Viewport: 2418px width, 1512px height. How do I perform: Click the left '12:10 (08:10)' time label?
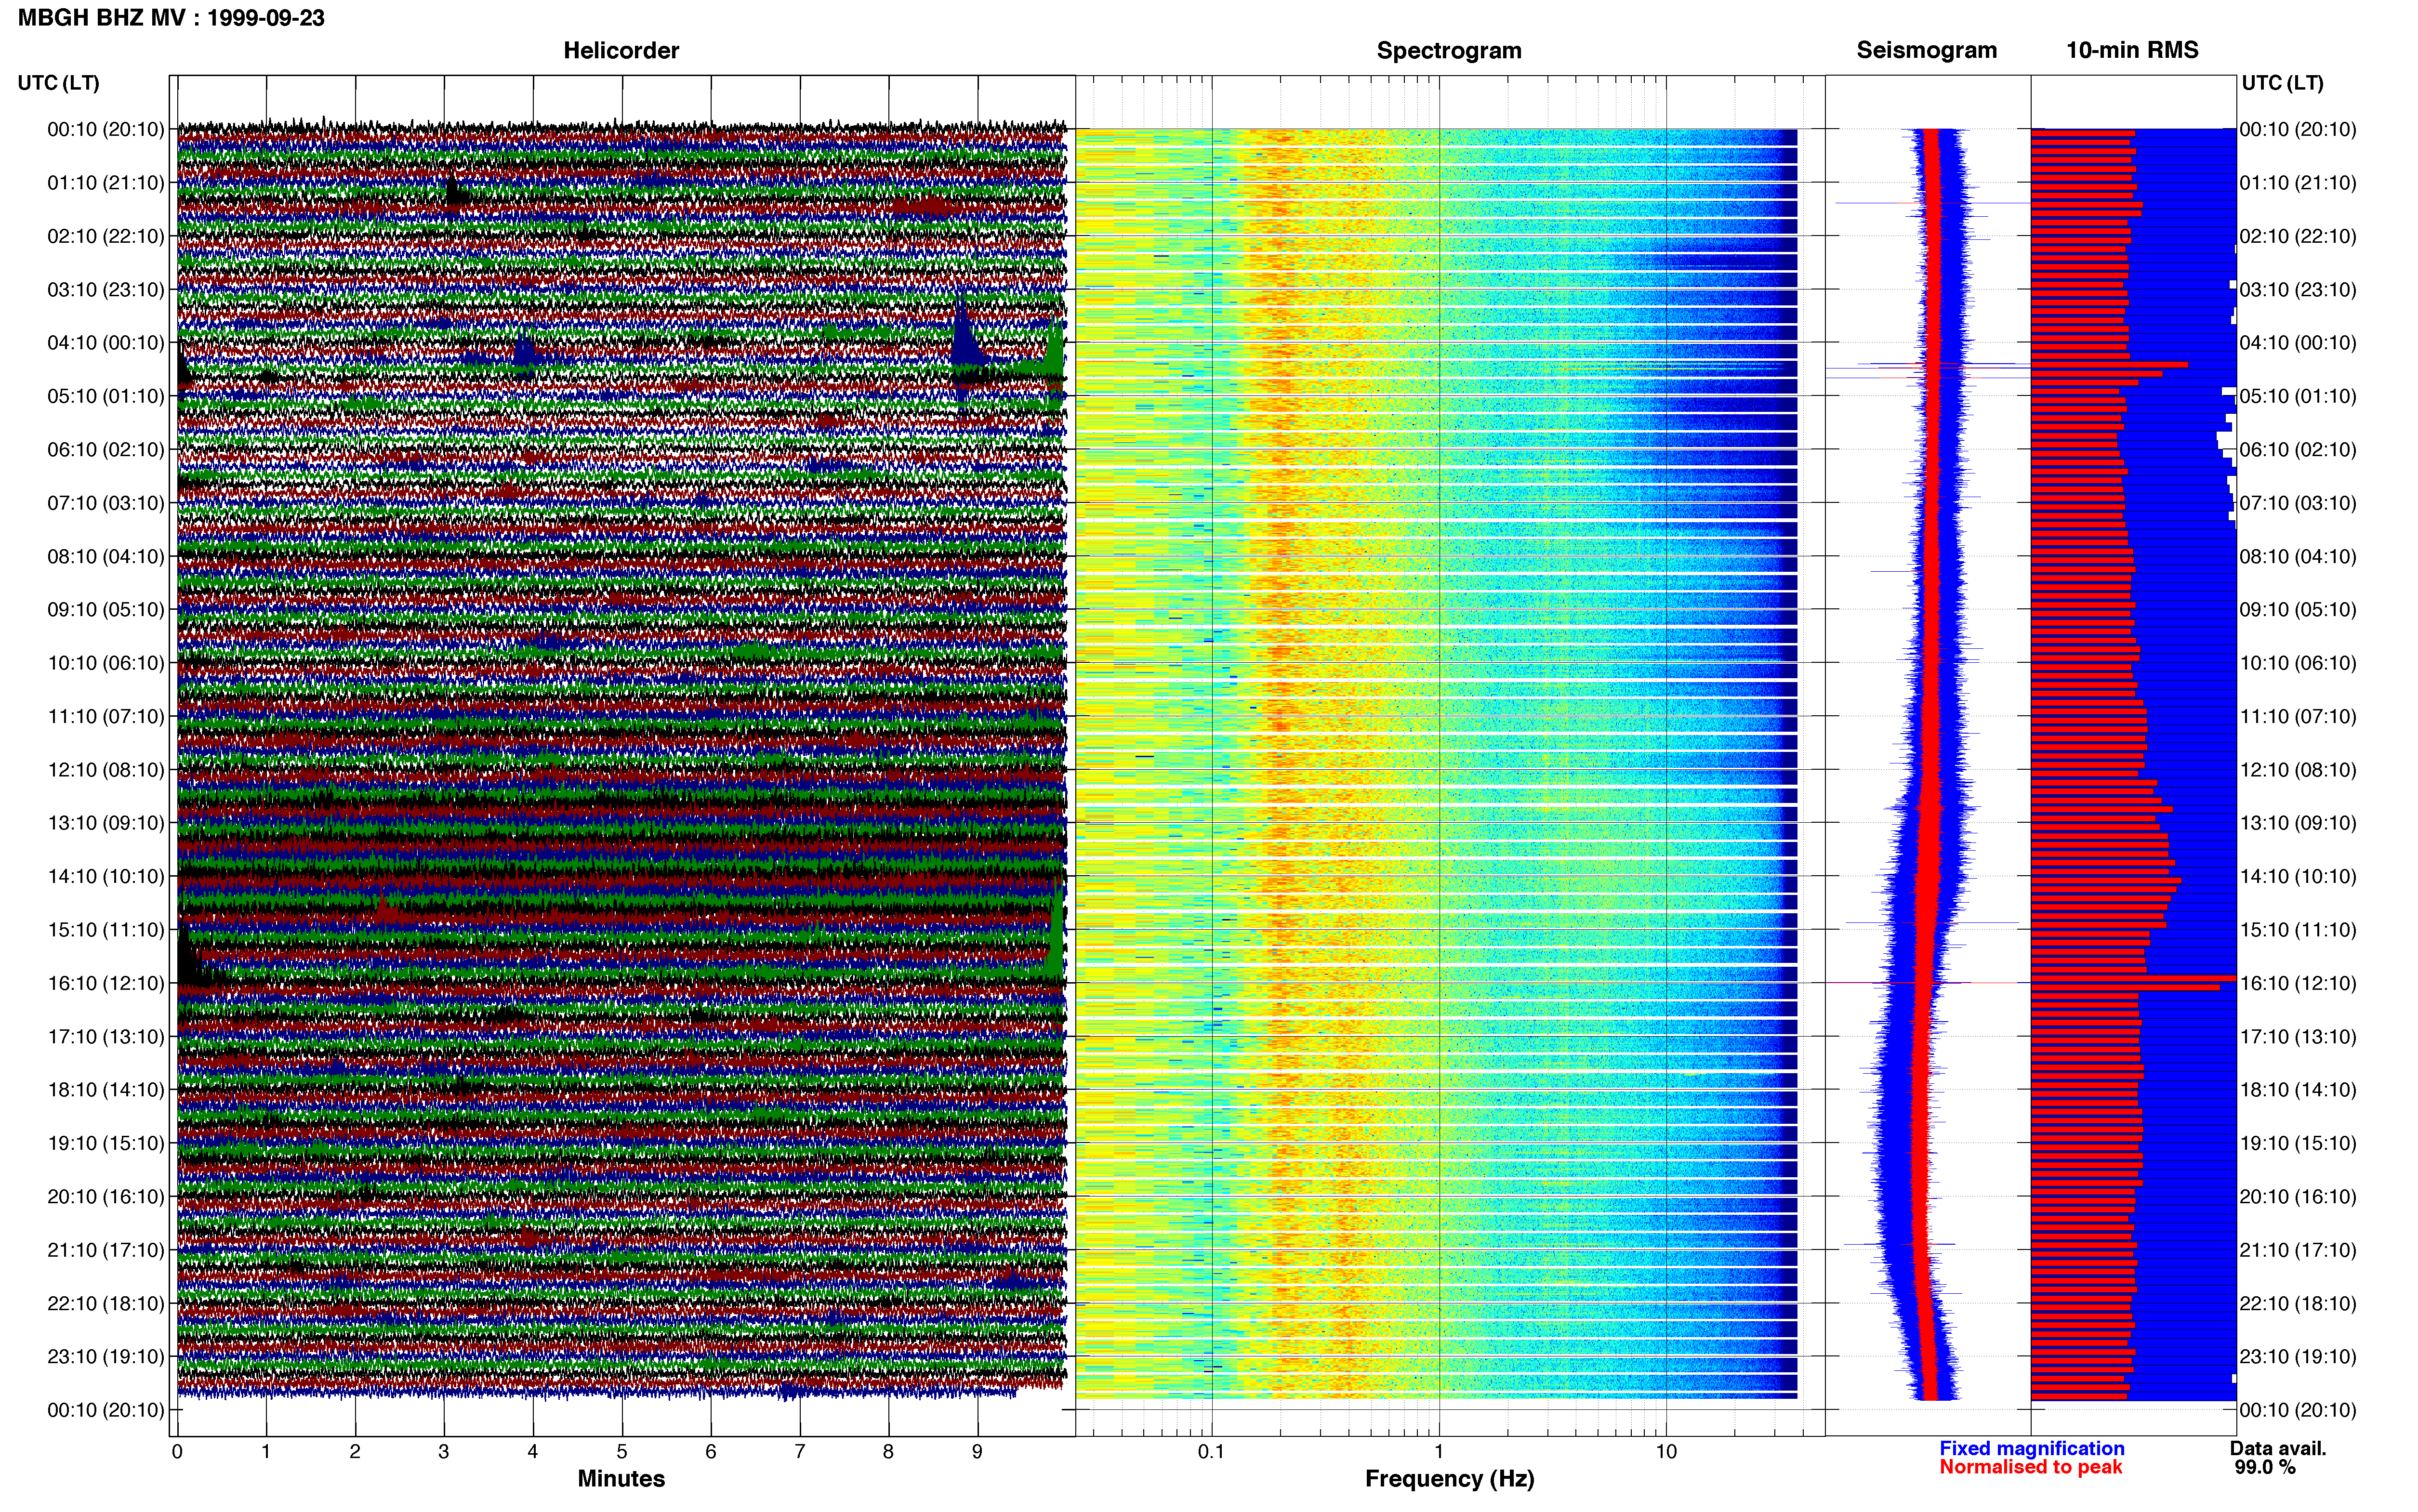pyautogui.click(x=106, y=770)
